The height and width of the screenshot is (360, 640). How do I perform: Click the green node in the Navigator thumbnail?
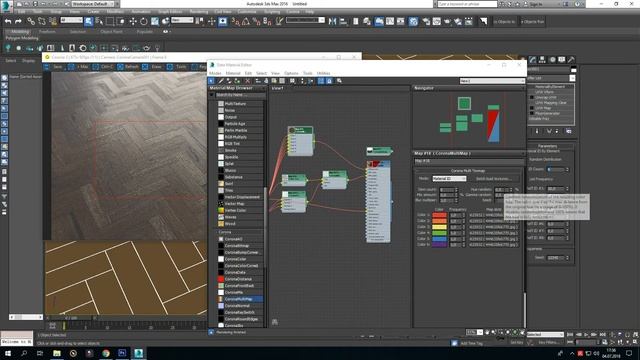coord(464,104)
